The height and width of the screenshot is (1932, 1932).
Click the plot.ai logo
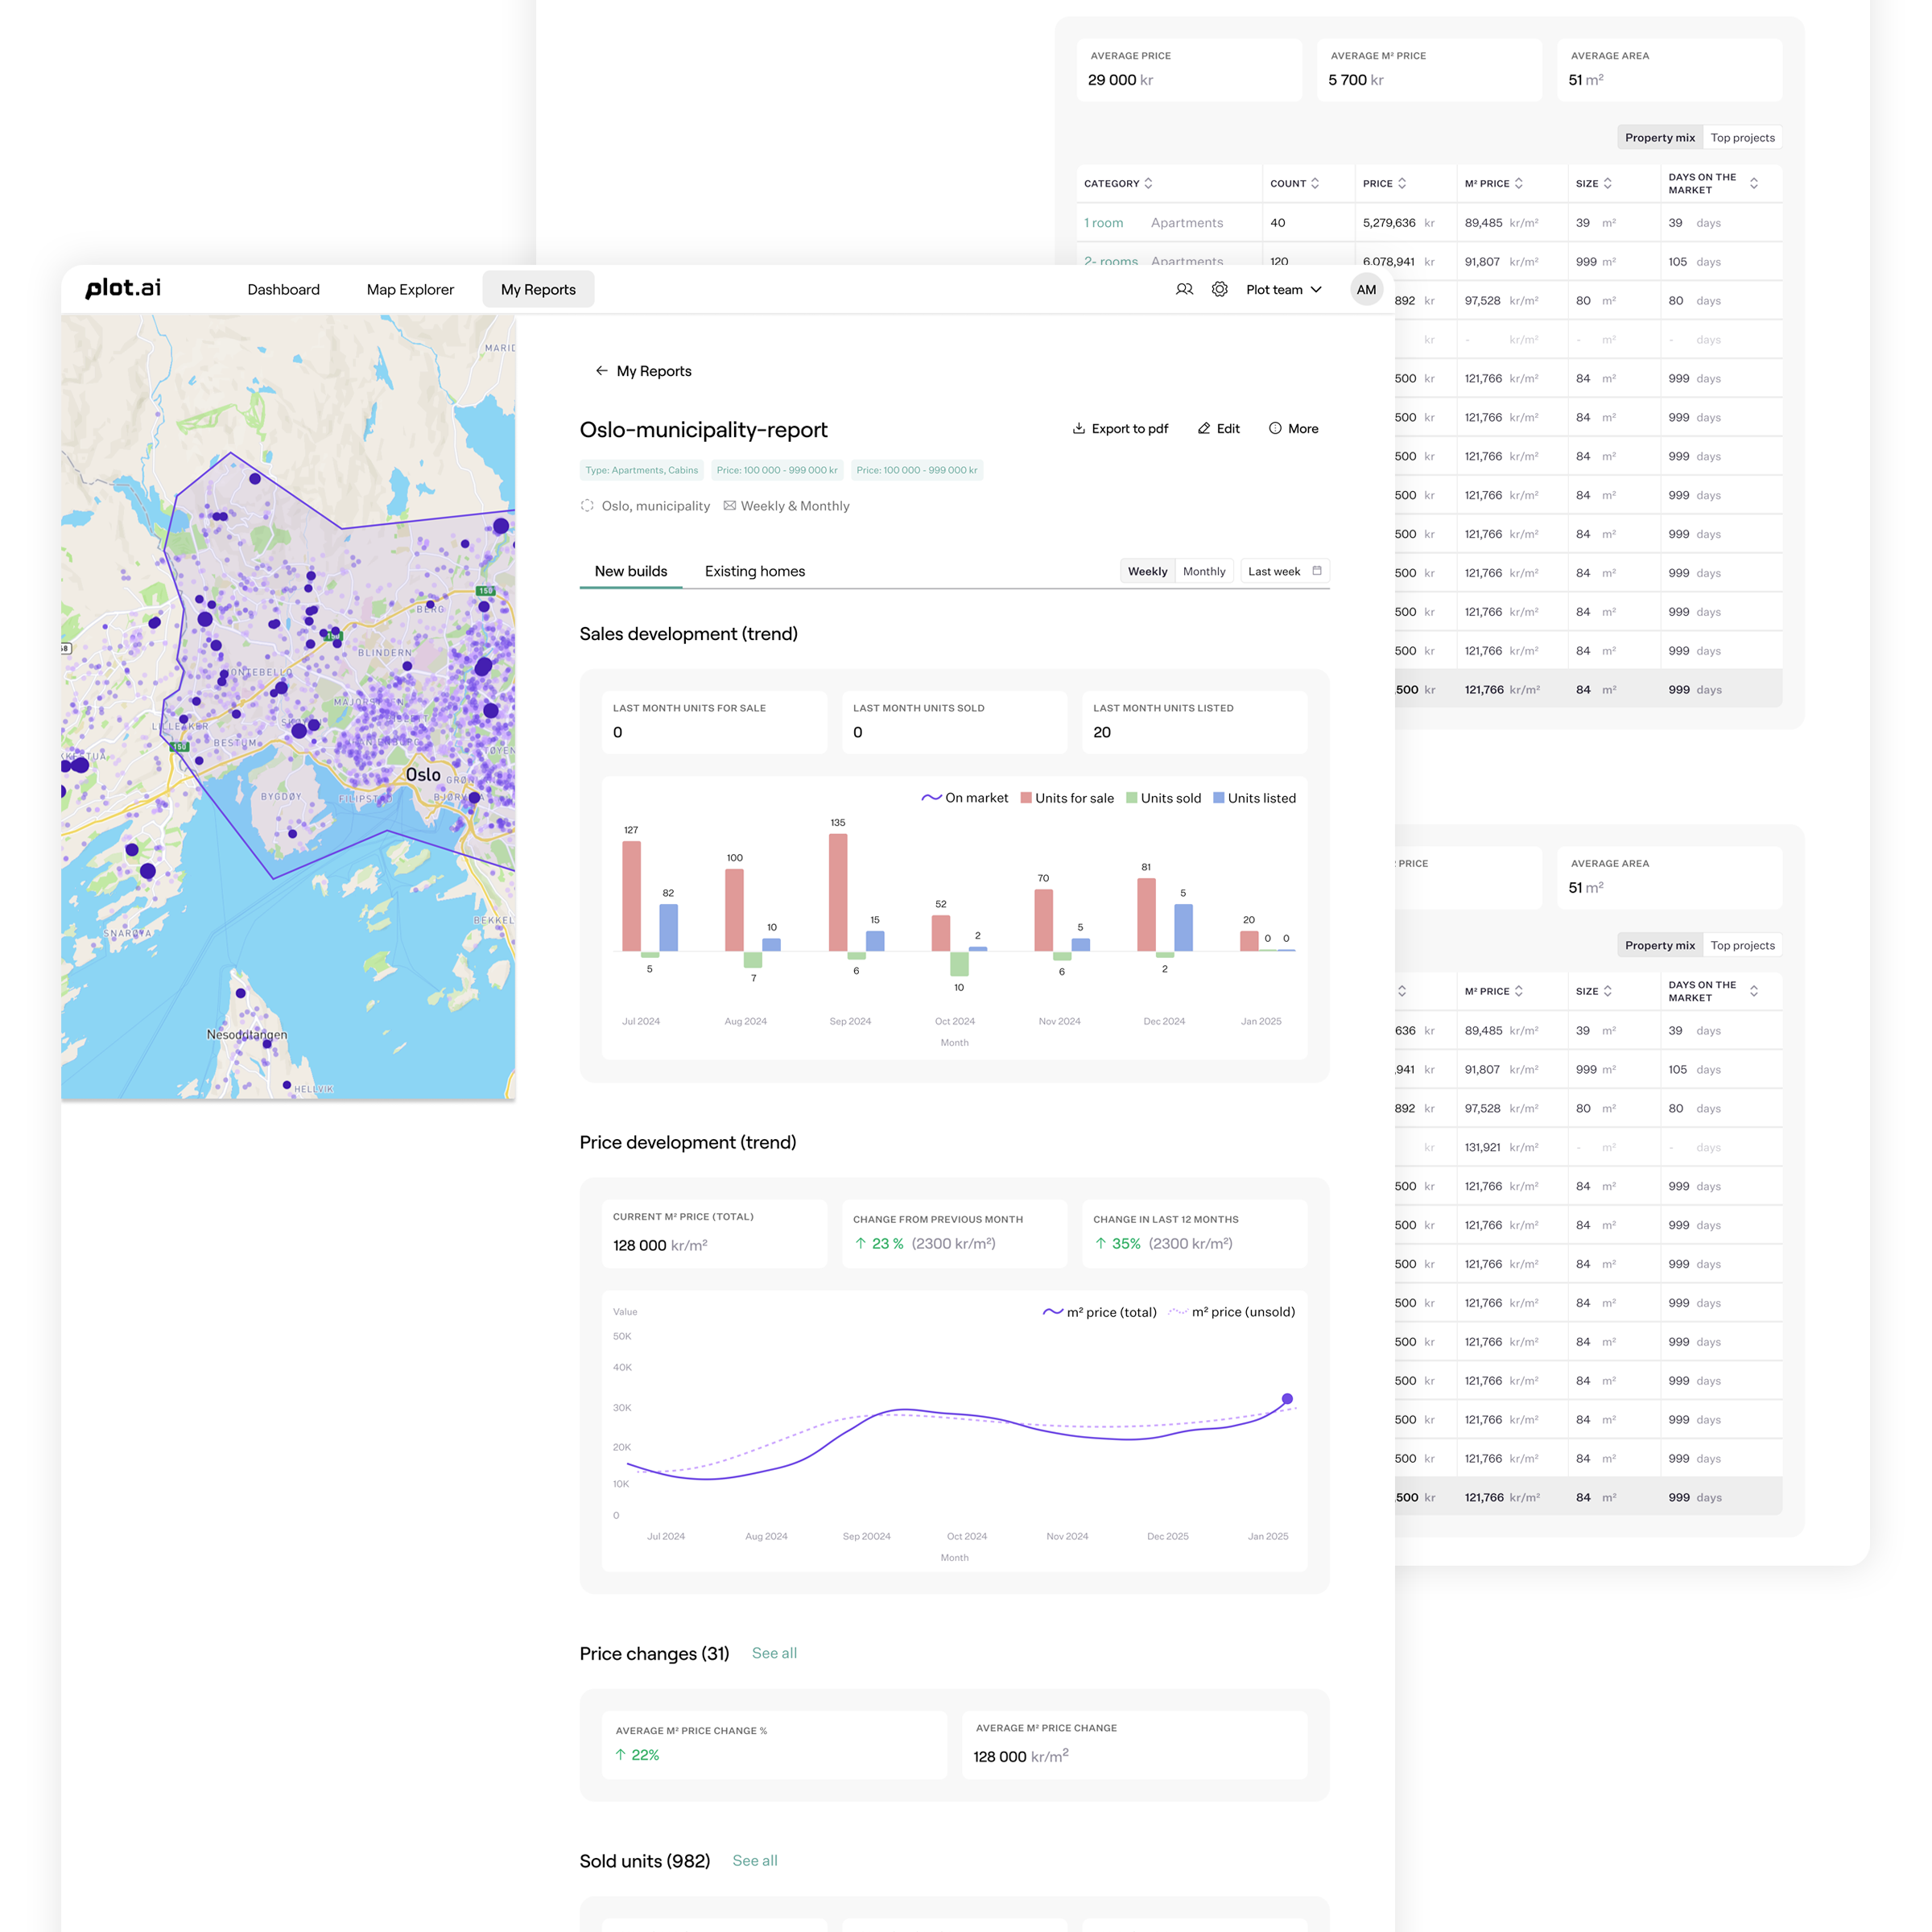pos(123,288)
